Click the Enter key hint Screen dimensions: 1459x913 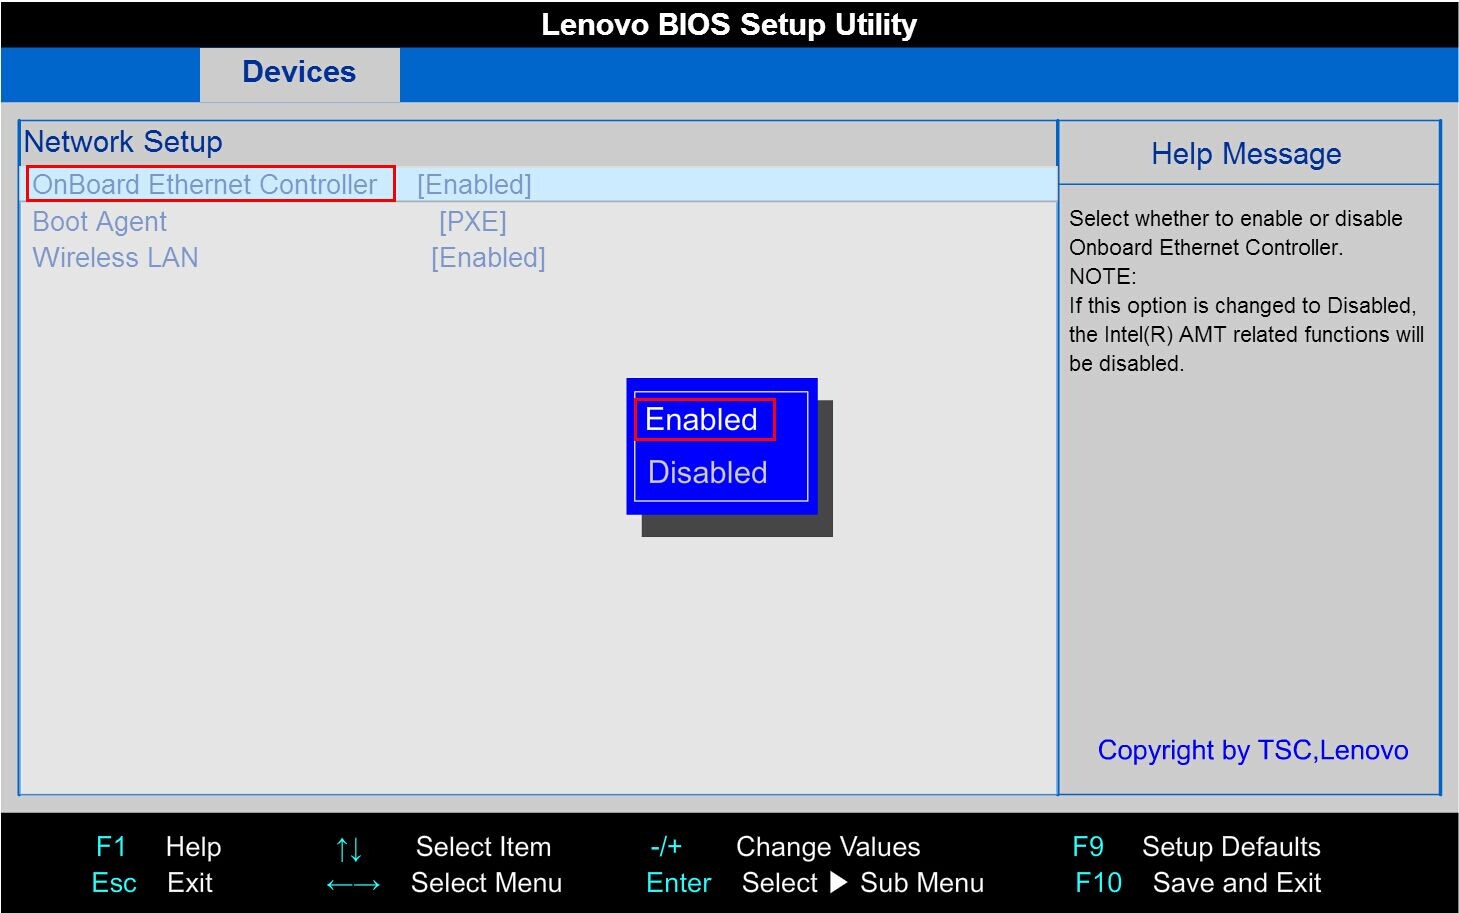(679, 883)
